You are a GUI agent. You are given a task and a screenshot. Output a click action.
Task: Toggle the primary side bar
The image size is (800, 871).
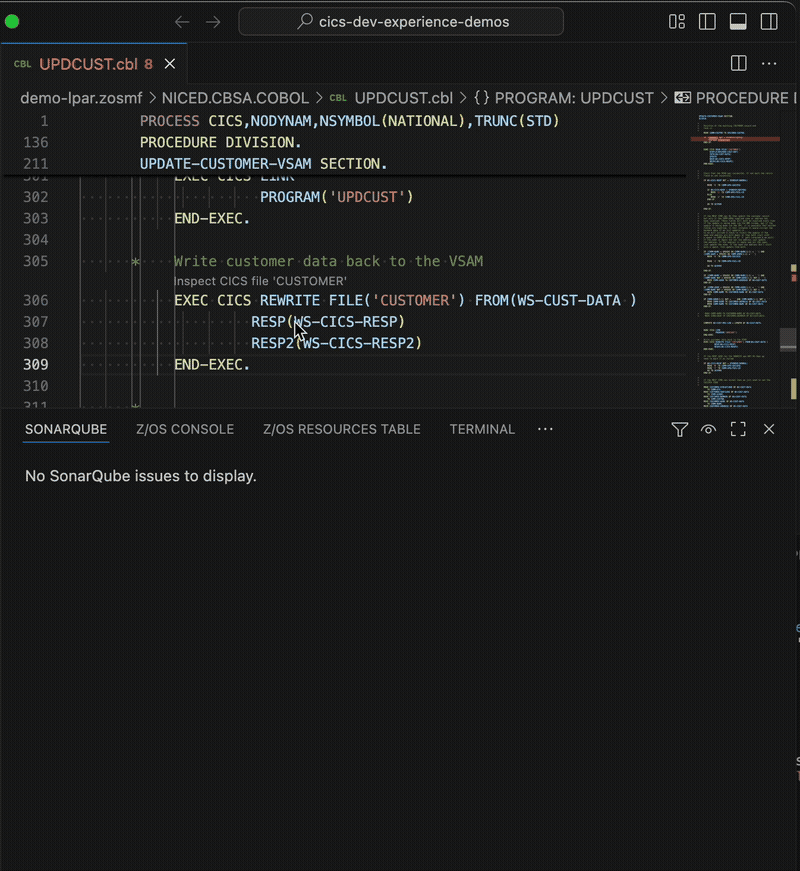[x=707, y=22]
